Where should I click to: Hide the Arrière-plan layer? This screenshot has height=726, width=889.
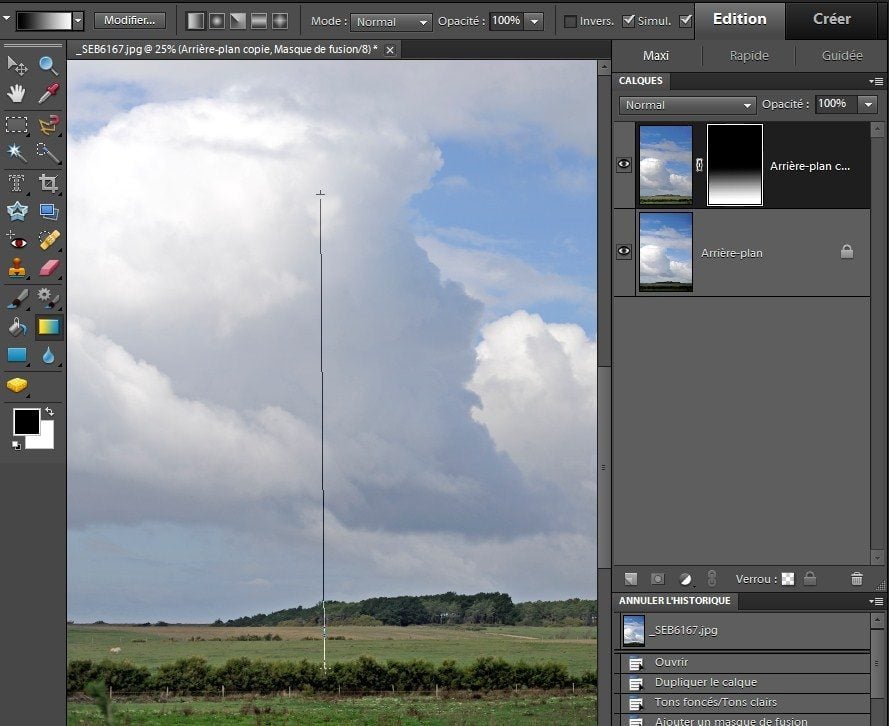[x=624, y=253]
